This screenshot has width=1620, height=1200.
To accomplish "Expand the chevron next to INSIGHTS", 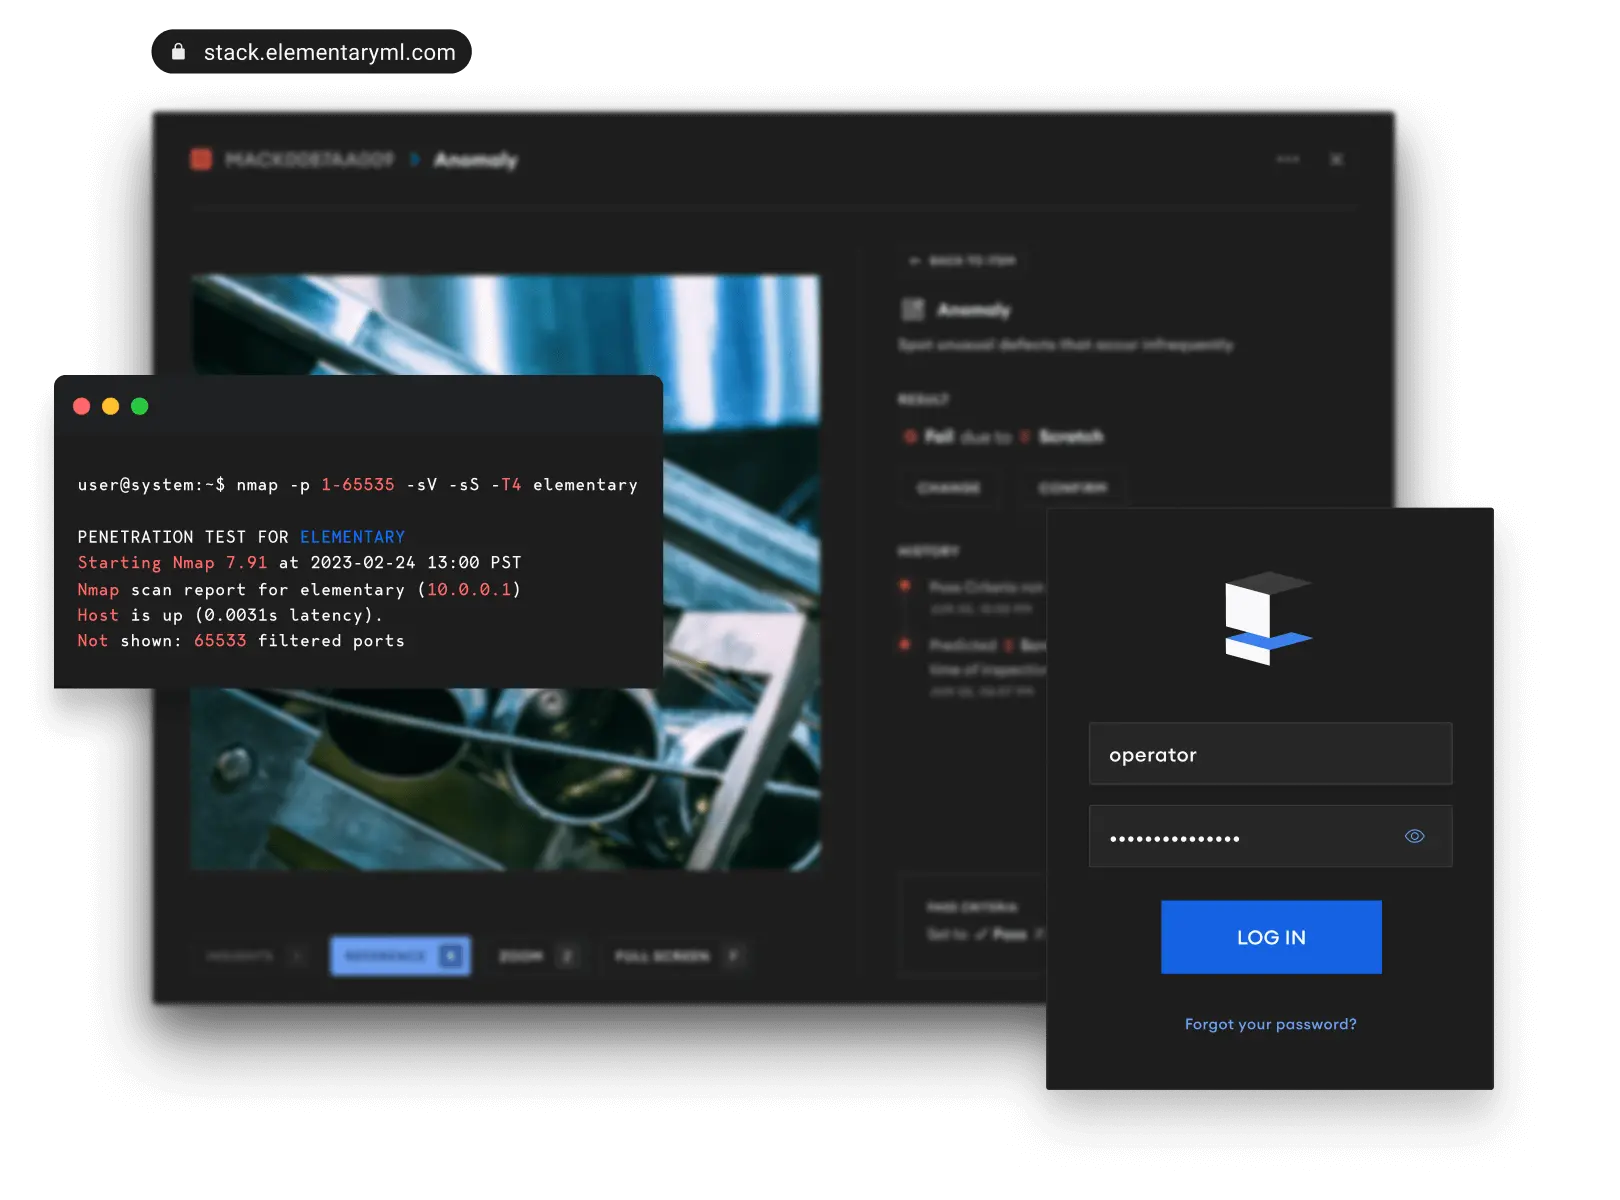I will [x=296, y=956].
